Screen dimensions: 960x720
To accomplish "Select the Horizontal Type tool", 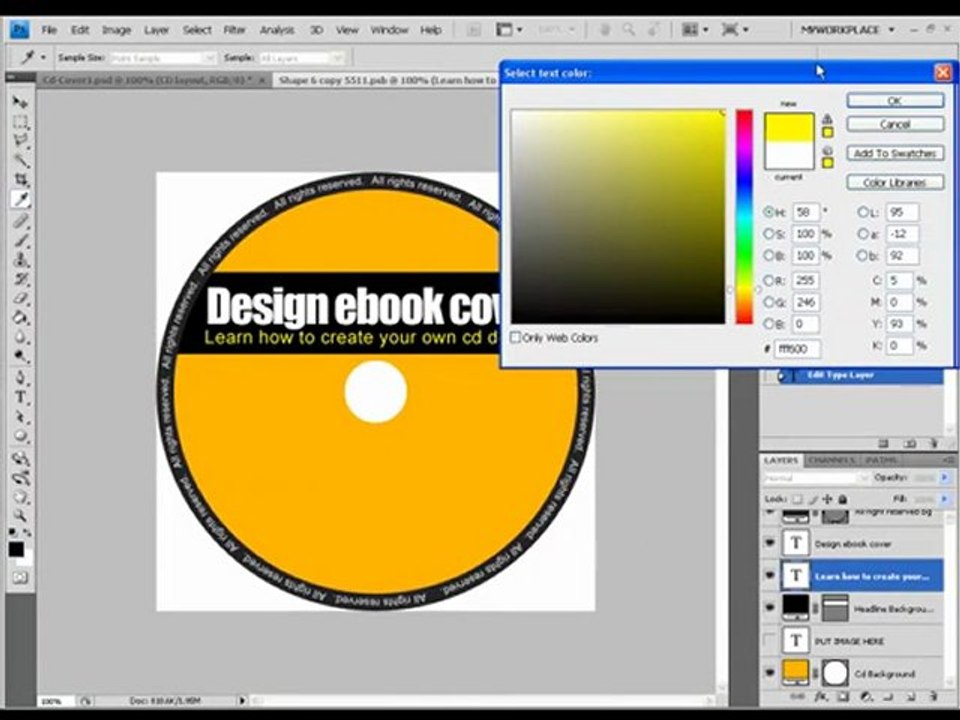I will click(20, 397).
